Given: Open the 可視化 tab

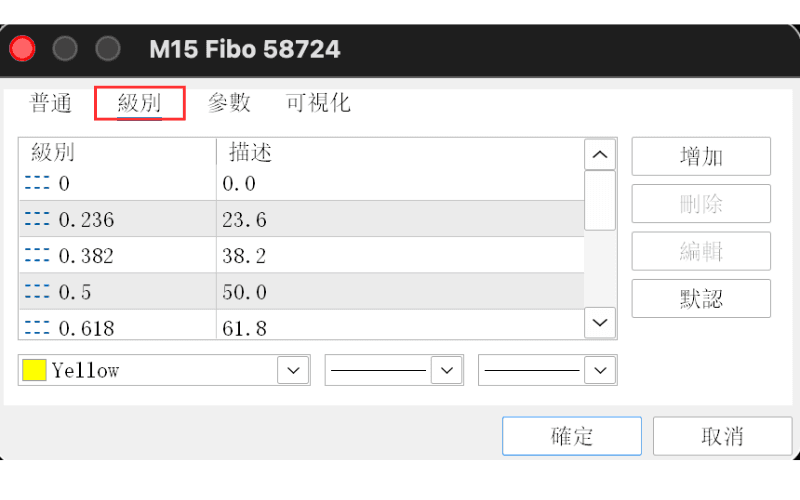Looking at the screenshot, I should pyautogui.click(x=318, y=103).
